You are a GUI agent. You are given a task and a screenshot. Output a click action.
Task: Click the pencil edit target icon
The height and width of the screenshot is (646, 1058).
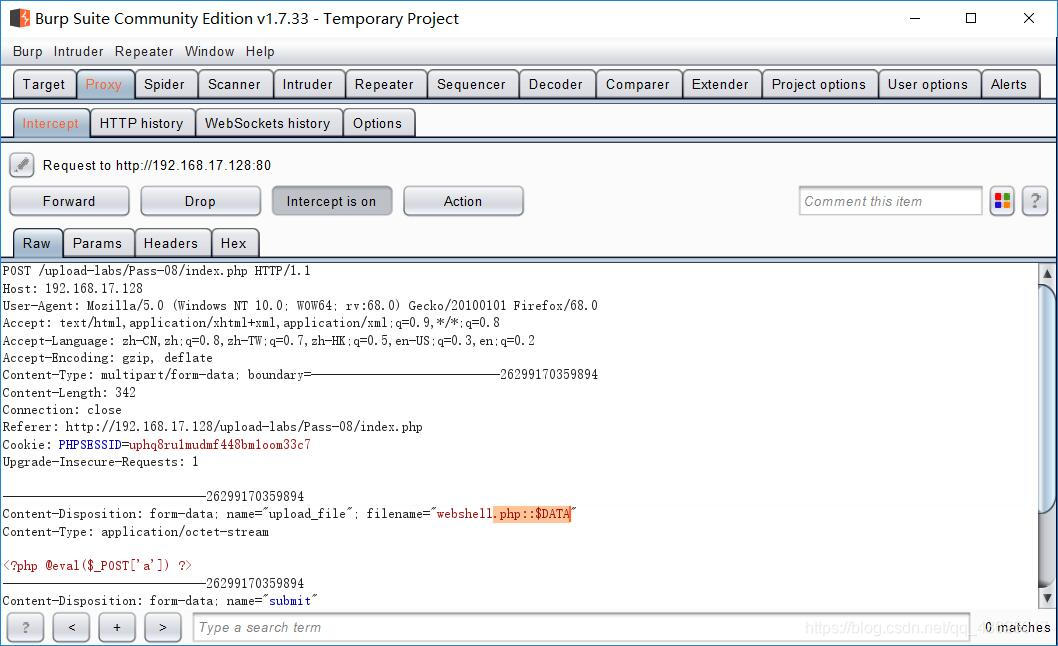tap(22, 165)
